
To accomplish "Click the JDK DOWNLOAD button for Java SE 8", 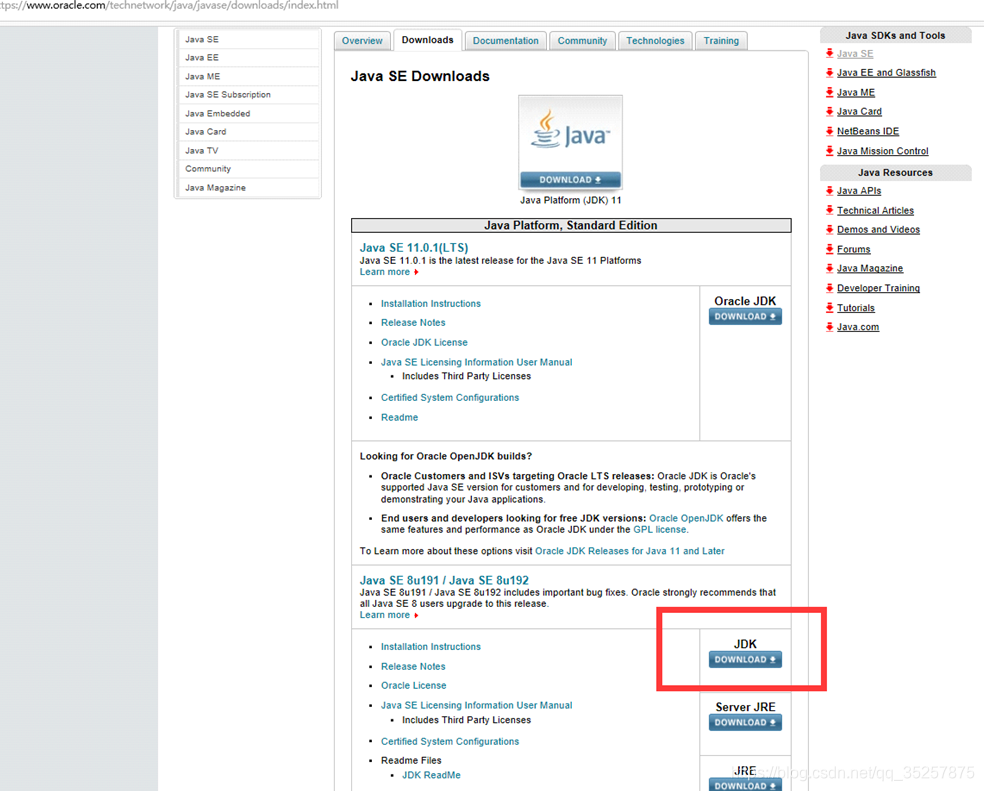I will tap(745, 659).
